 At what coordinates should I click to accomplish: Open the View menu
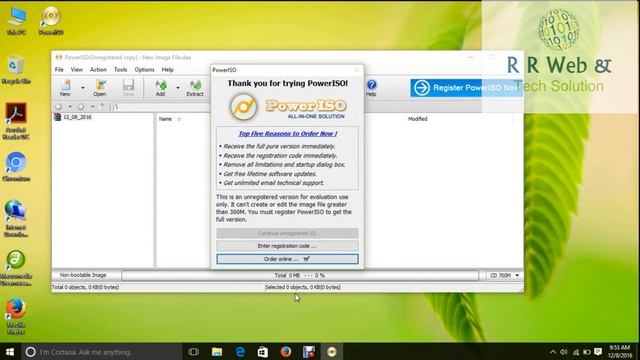click(76, 70)
